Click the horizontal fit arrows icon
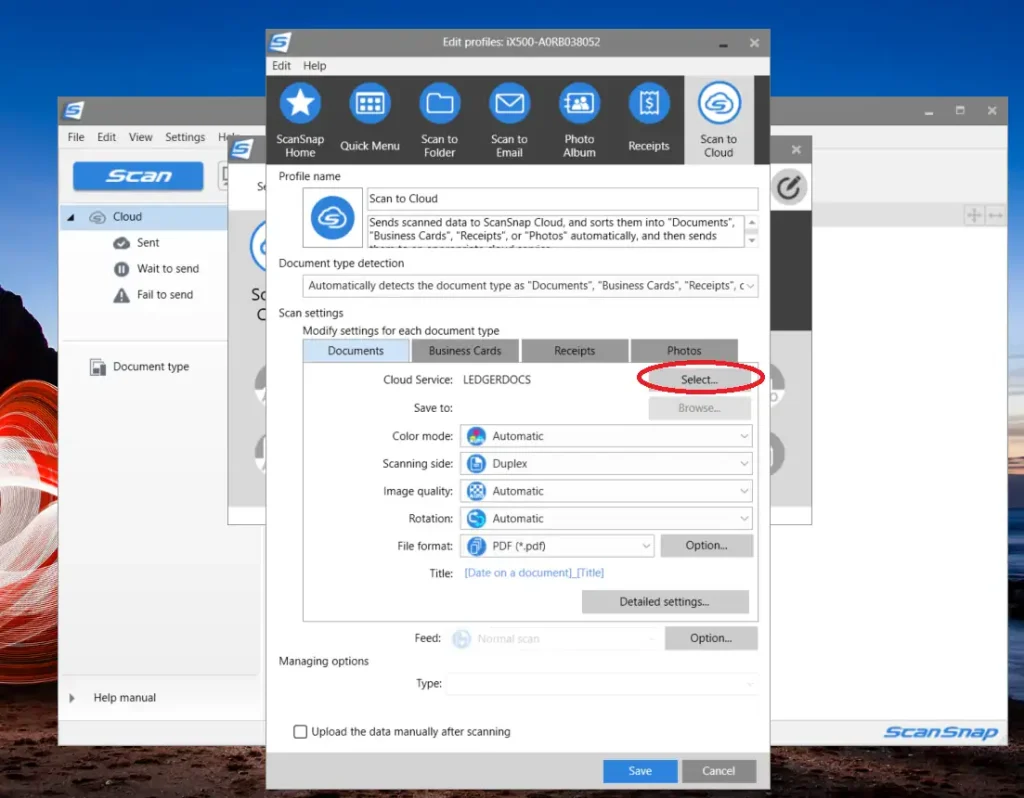1024x798 pixels. coord(995,215)
